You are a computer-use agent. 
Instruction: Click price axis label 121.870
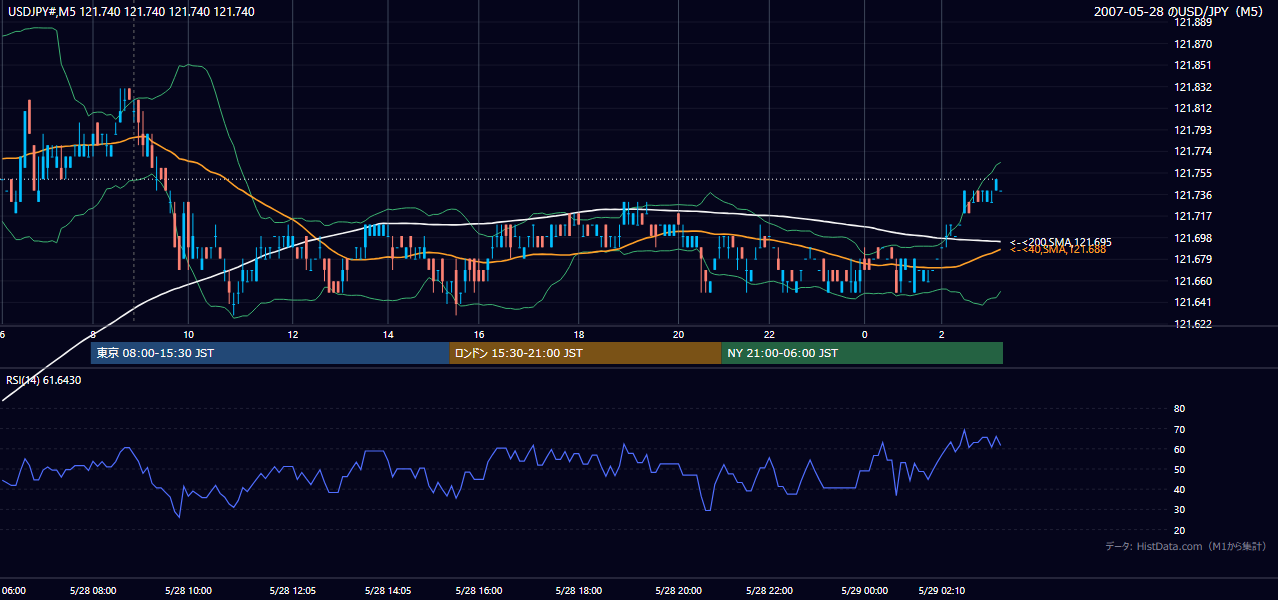[1191, 44]
